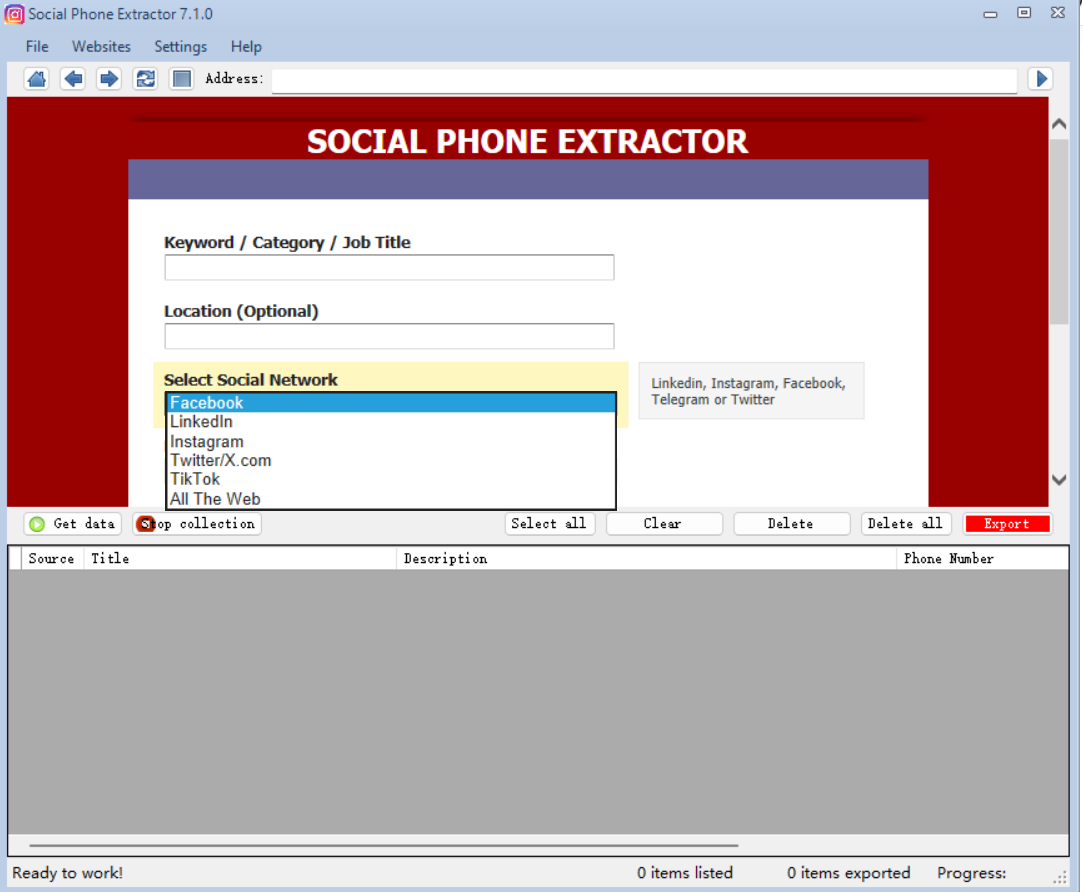Click the Clear button
This screenshot has width=1083, height=892.
pos(664,524)
